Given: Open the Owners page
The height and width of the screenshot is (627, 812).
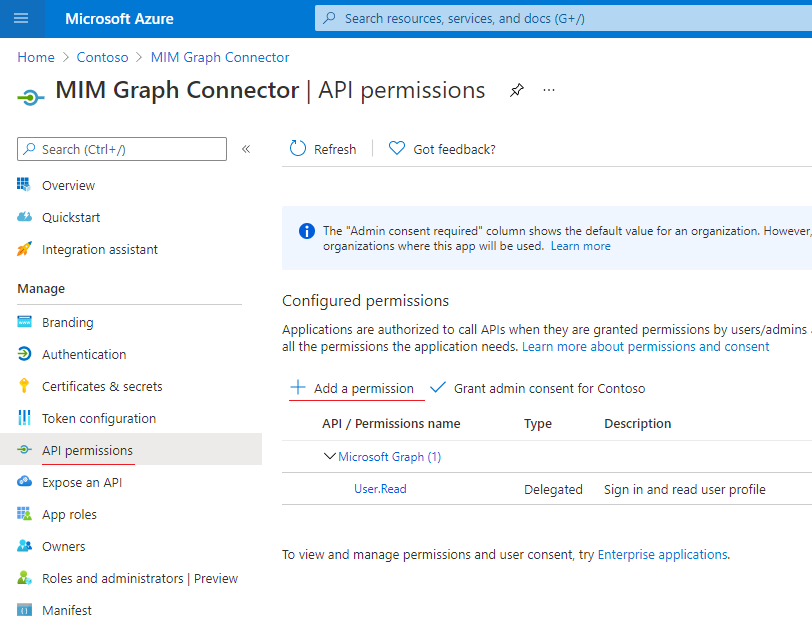Looking at the screenshot, I should (x=63, y=547).
